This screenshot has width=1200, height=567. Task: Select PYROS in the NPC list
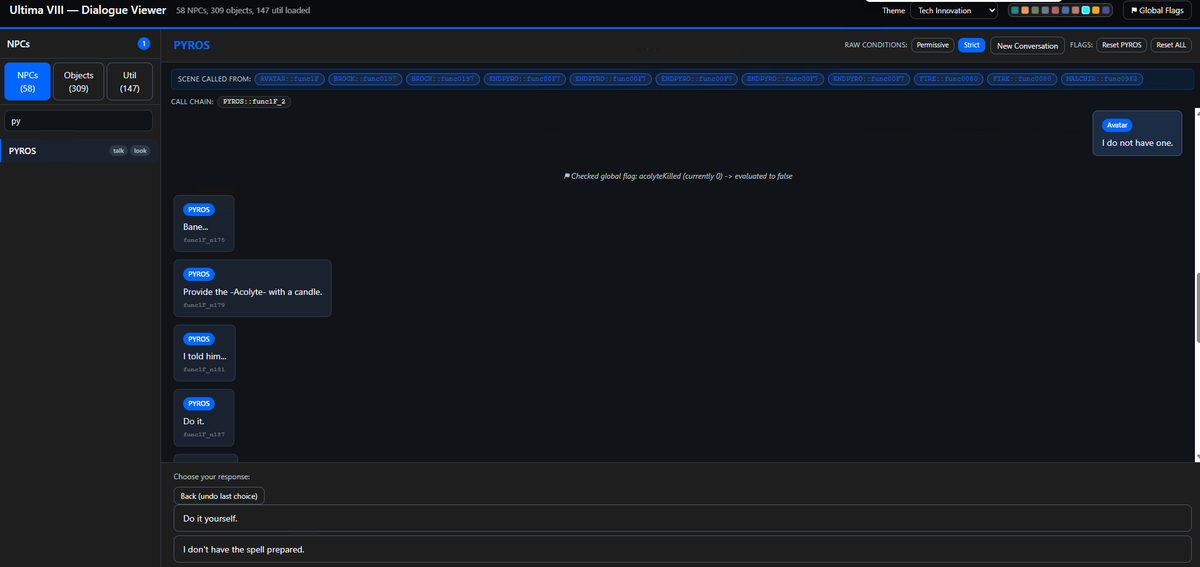point(79,151)
